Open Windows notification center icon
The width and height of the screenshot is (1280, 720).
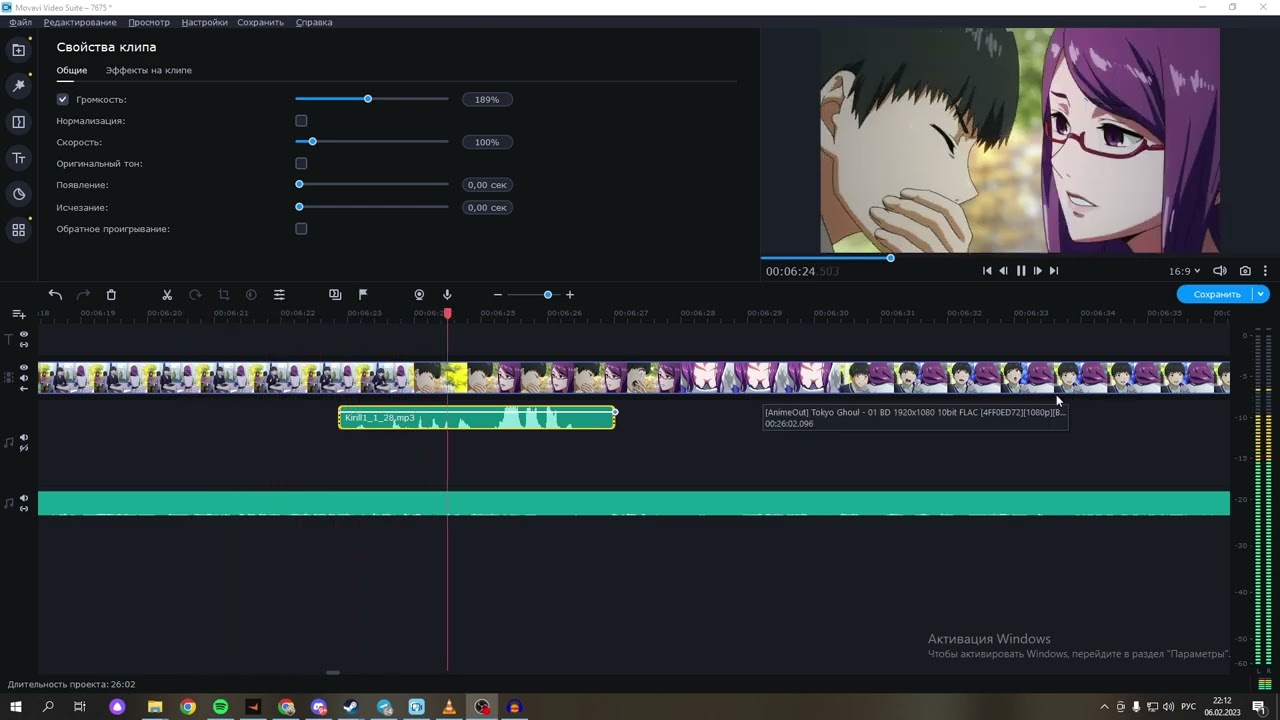[x=1259, y=707]
